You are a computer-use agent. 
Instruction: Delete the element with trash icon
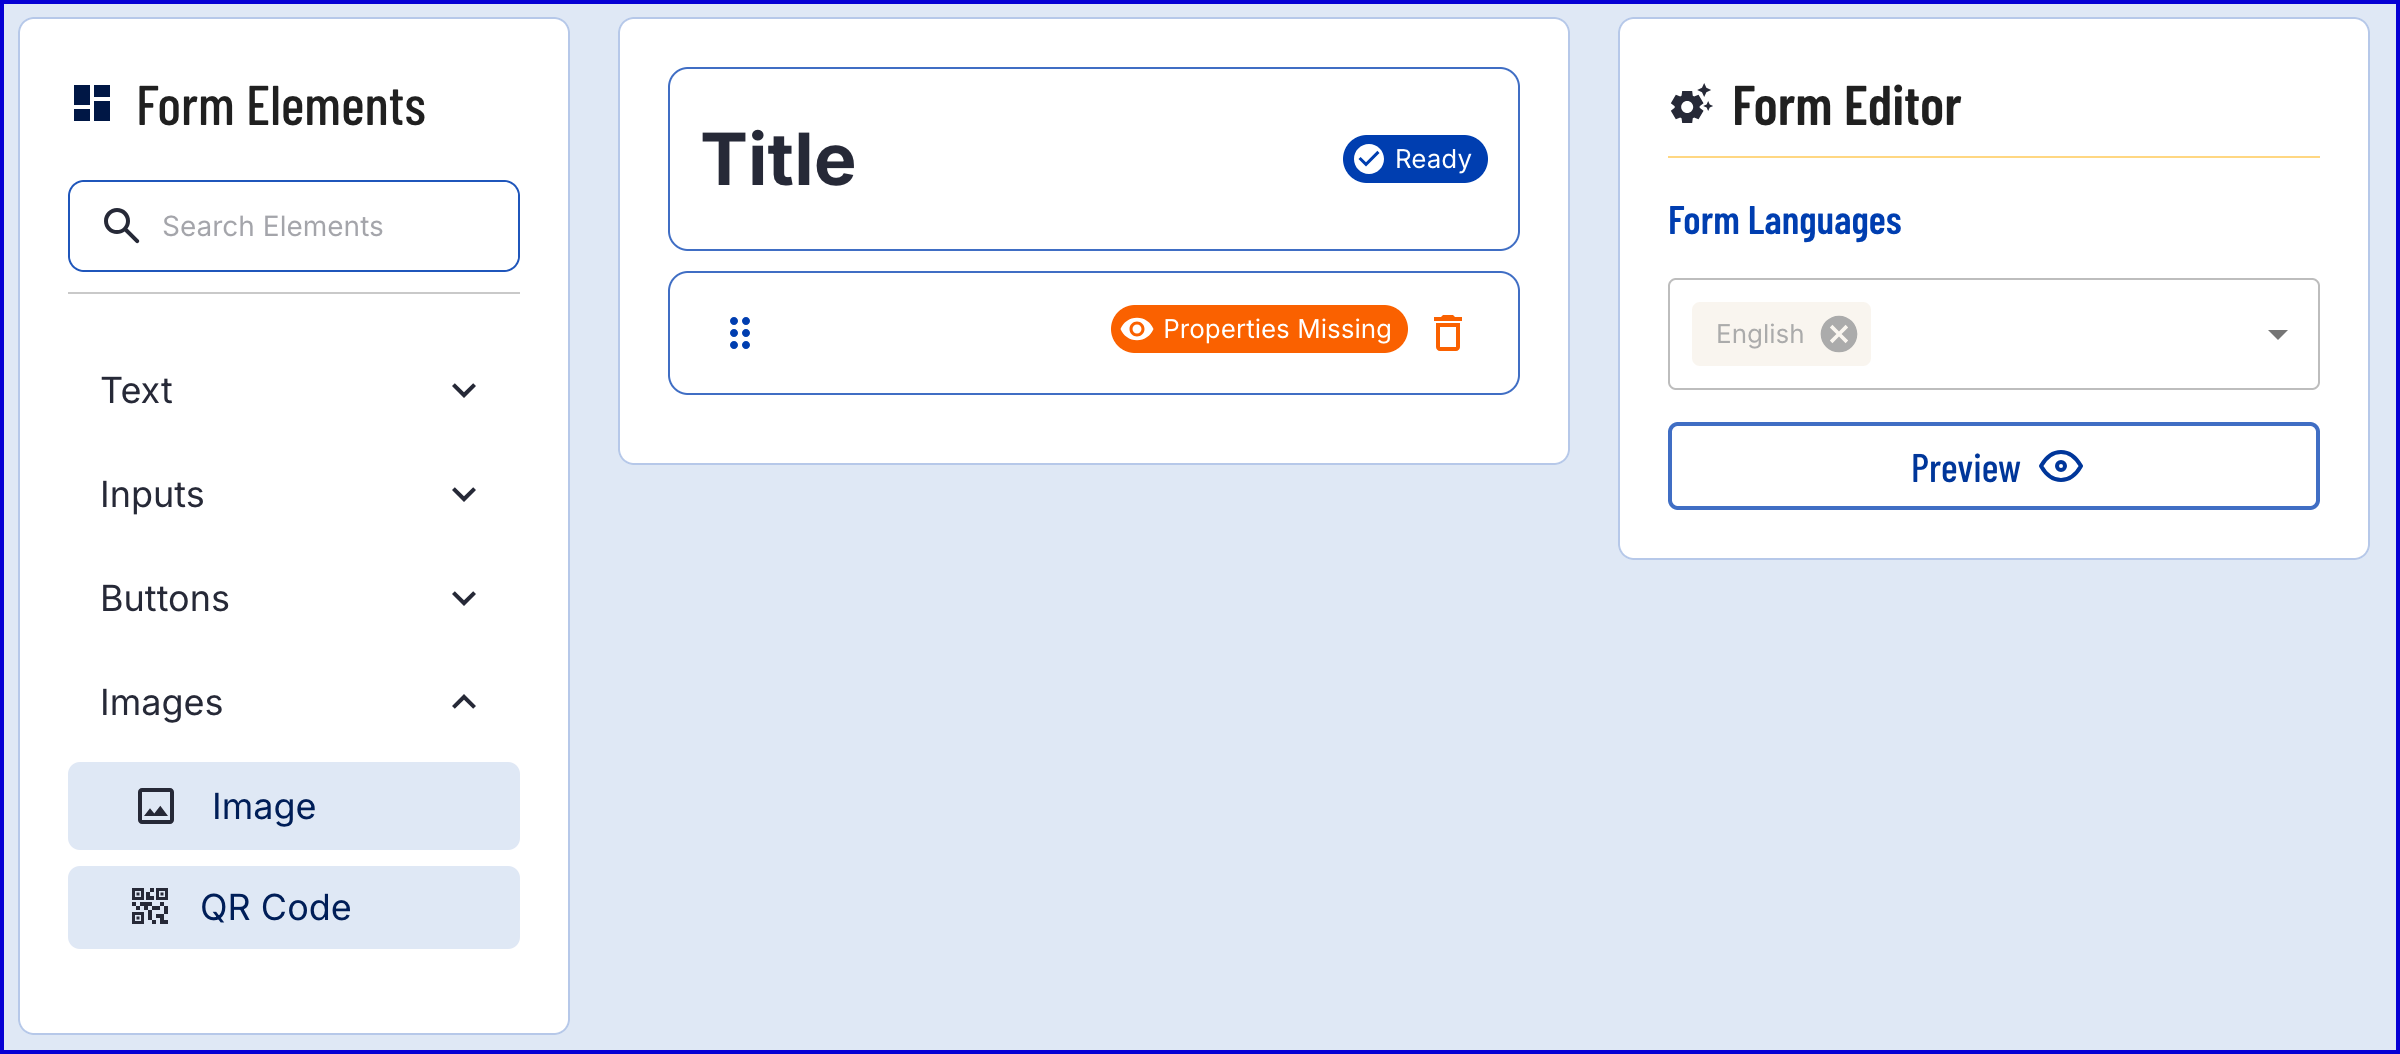point(1448,333)
